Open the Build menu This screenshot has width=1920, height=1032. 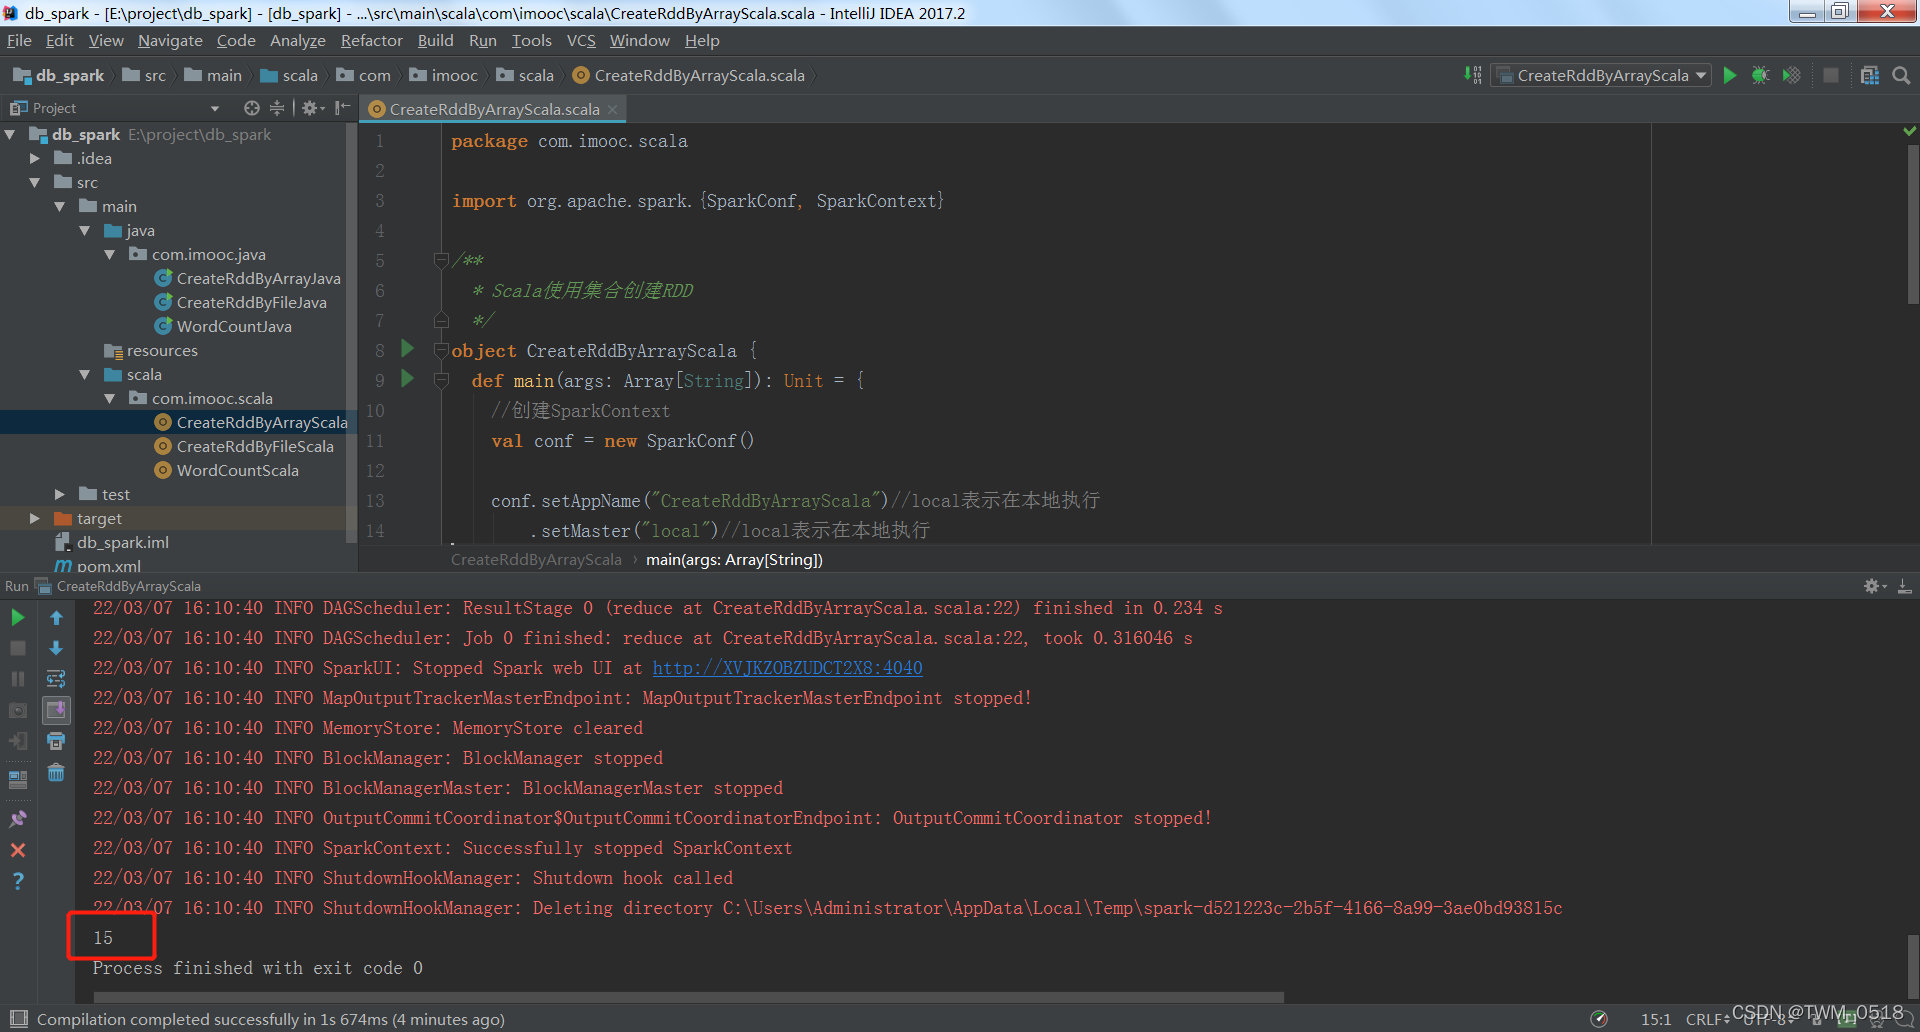click(435, 40)
